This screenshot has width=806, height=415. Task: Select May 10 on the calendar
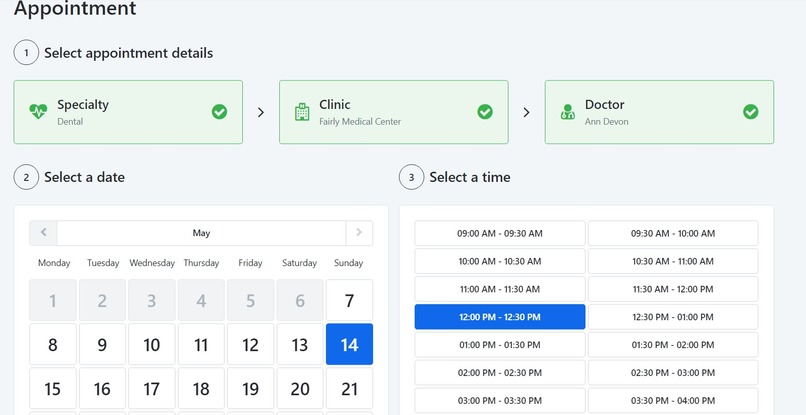pos(152,344)
